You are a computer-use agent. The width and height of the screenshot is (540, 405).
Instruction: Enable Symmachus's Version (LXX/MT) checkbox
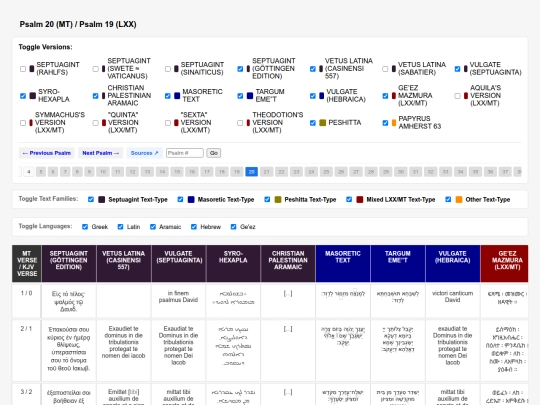(x=23, y=123)
